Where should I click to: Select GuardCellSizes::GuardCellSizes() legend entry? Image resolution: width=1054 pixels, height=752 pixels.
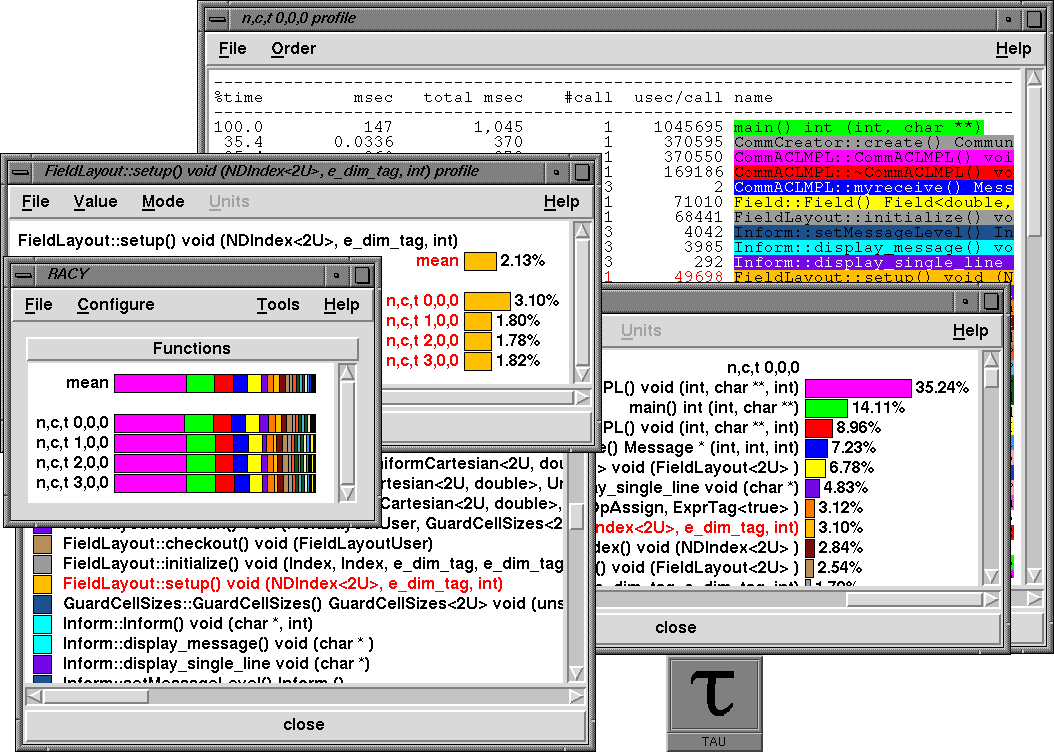pyautogui.click(x=313, y=604)
